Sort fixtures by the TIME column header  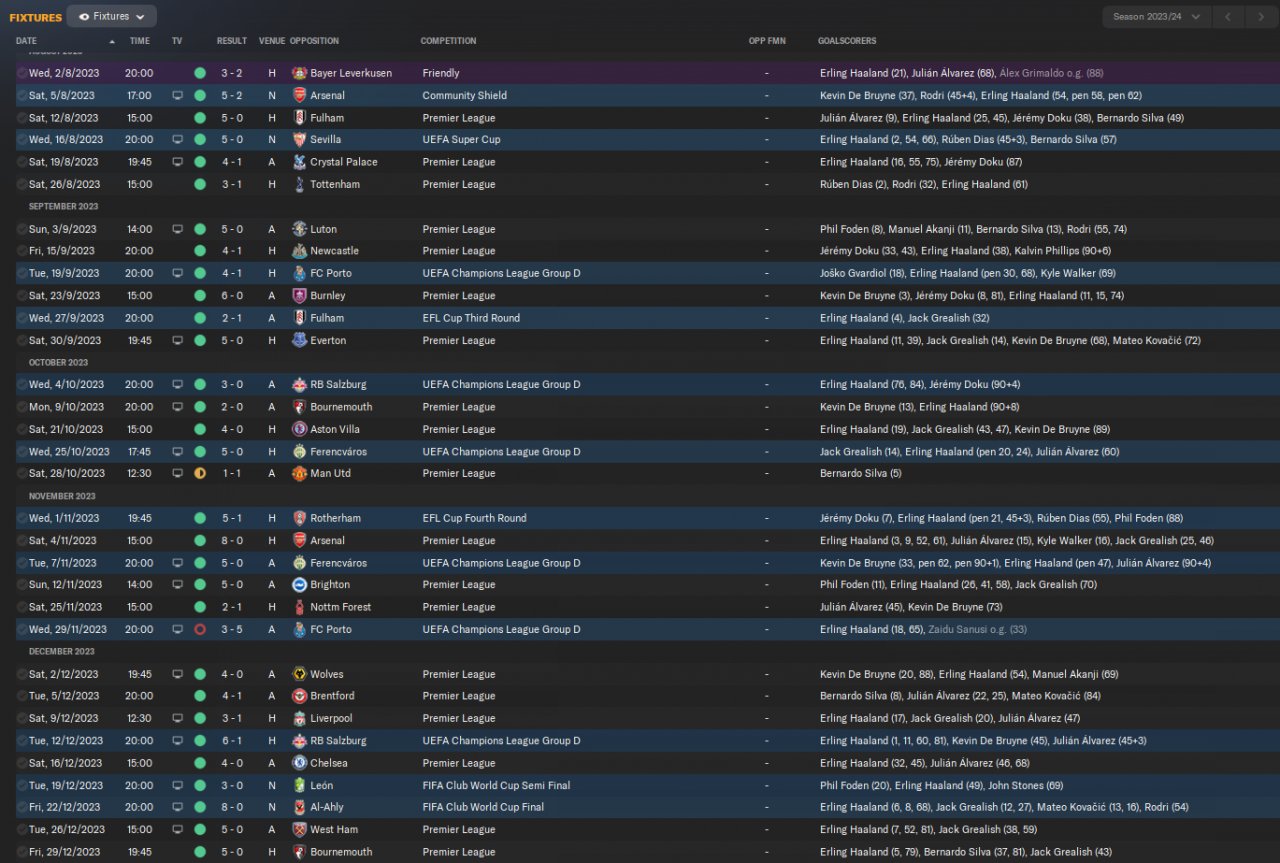coord(140,41)
